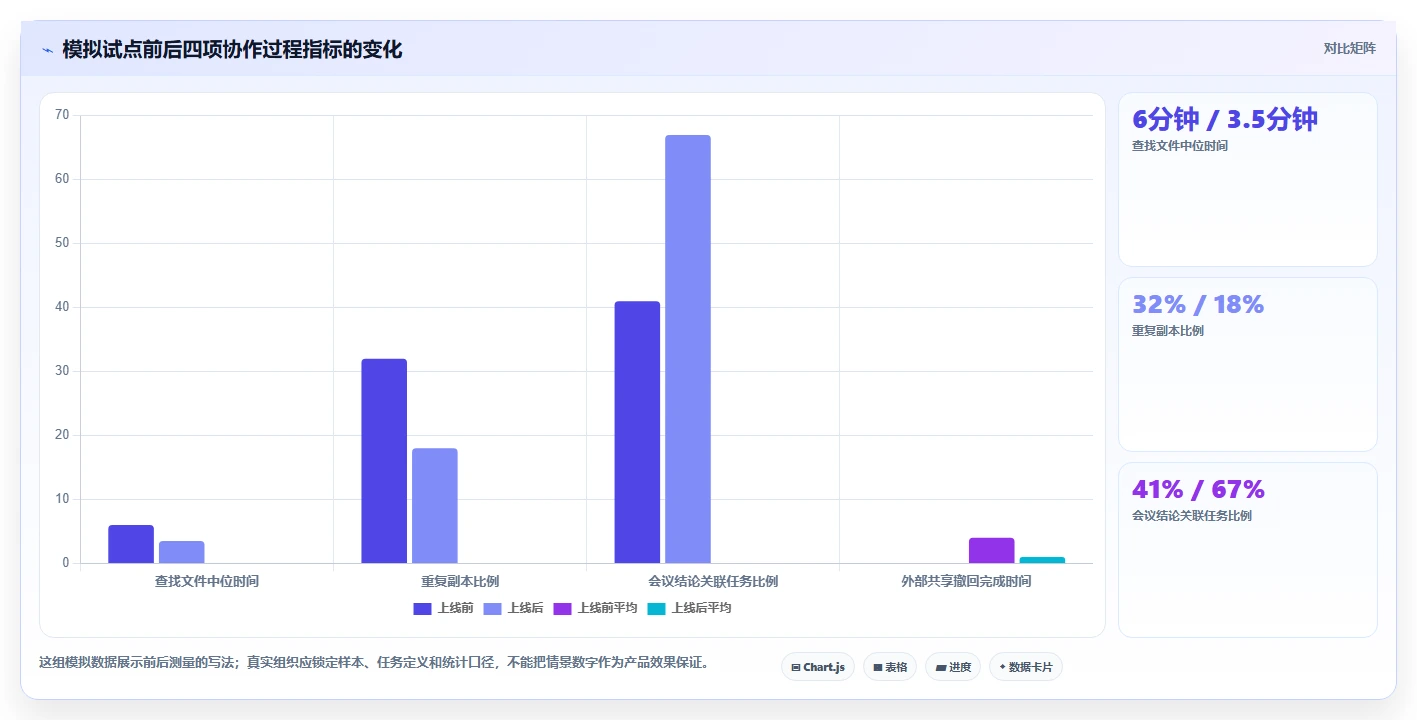
Task: Open the 6分钟 / 3.5分钟 data card
Action: pos(1247,180)
